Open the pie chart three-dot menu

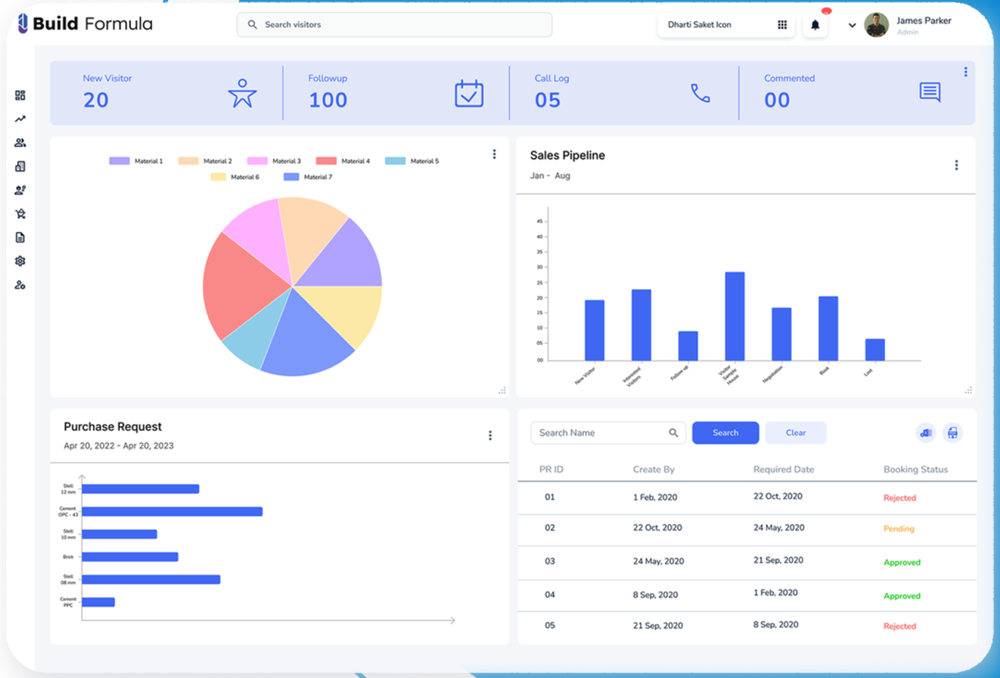494,154
